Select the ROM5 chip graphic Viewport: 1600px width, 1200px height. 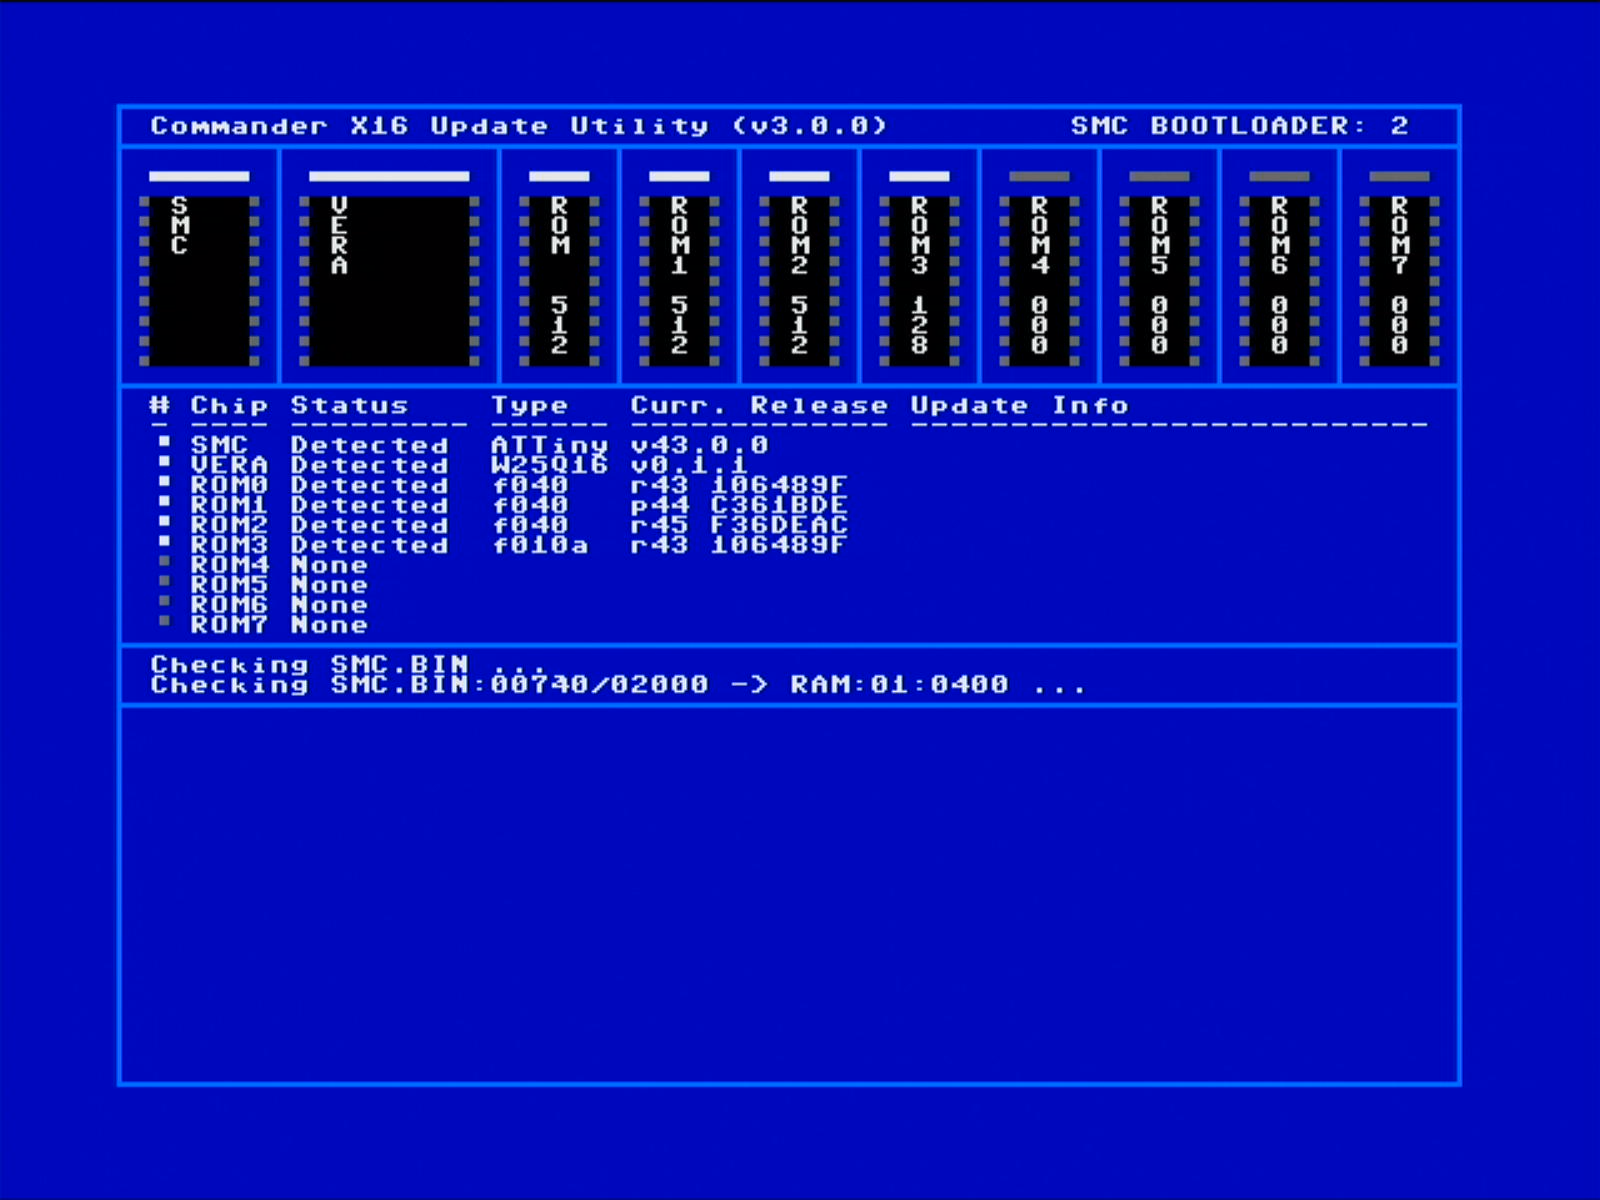pos(1159,281)
